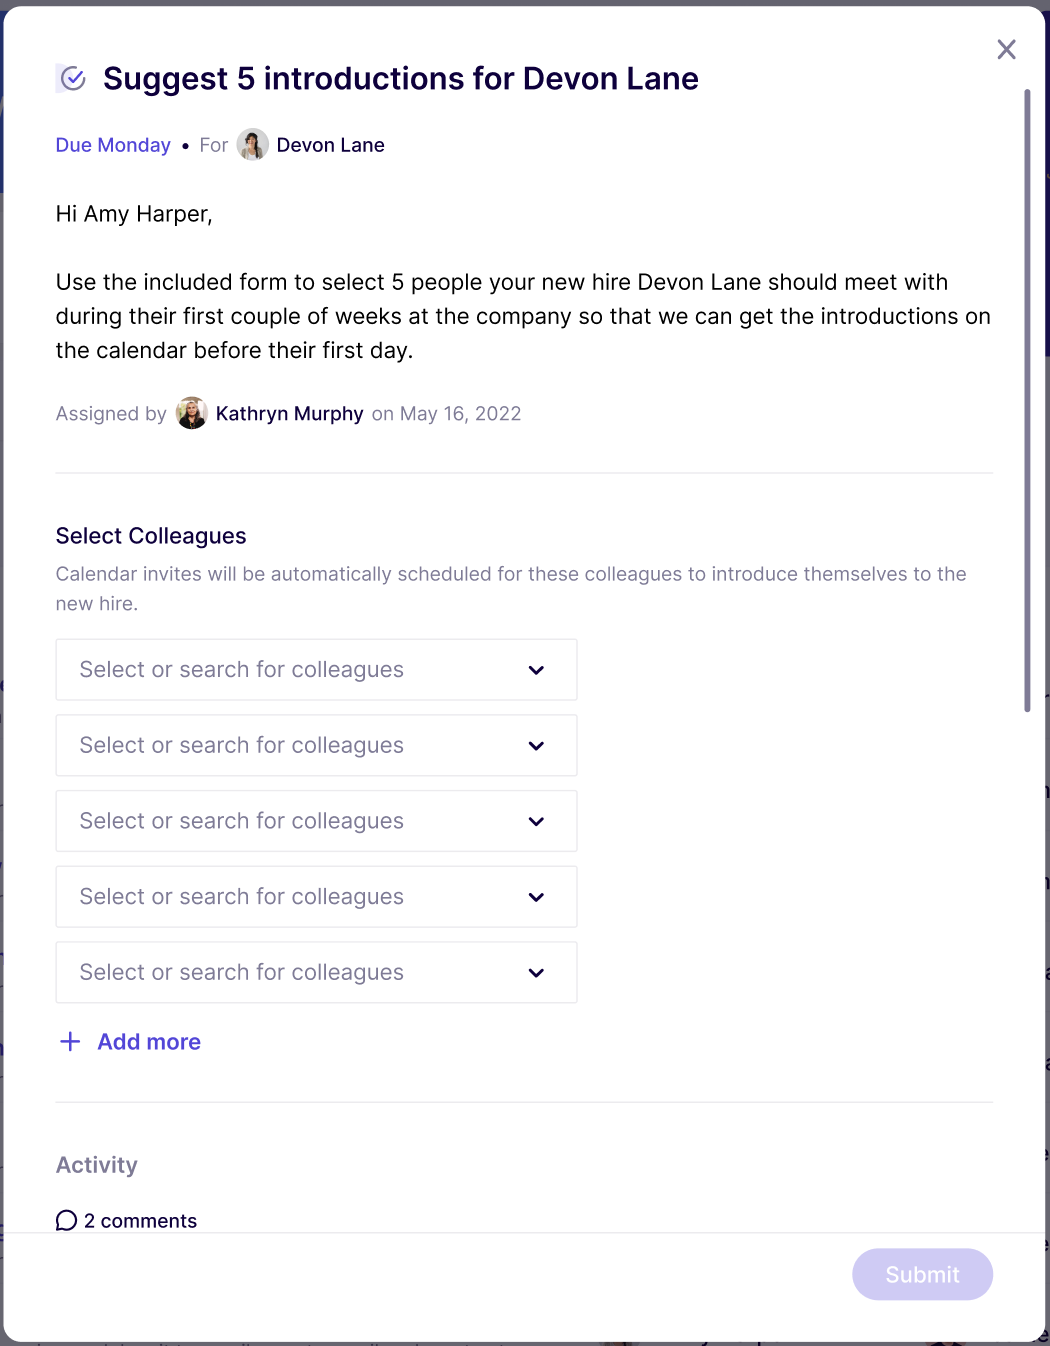The image size is (1050, 1346).
Task: Expand the first colleague dropdown chevron
Action: pos(536,670)
